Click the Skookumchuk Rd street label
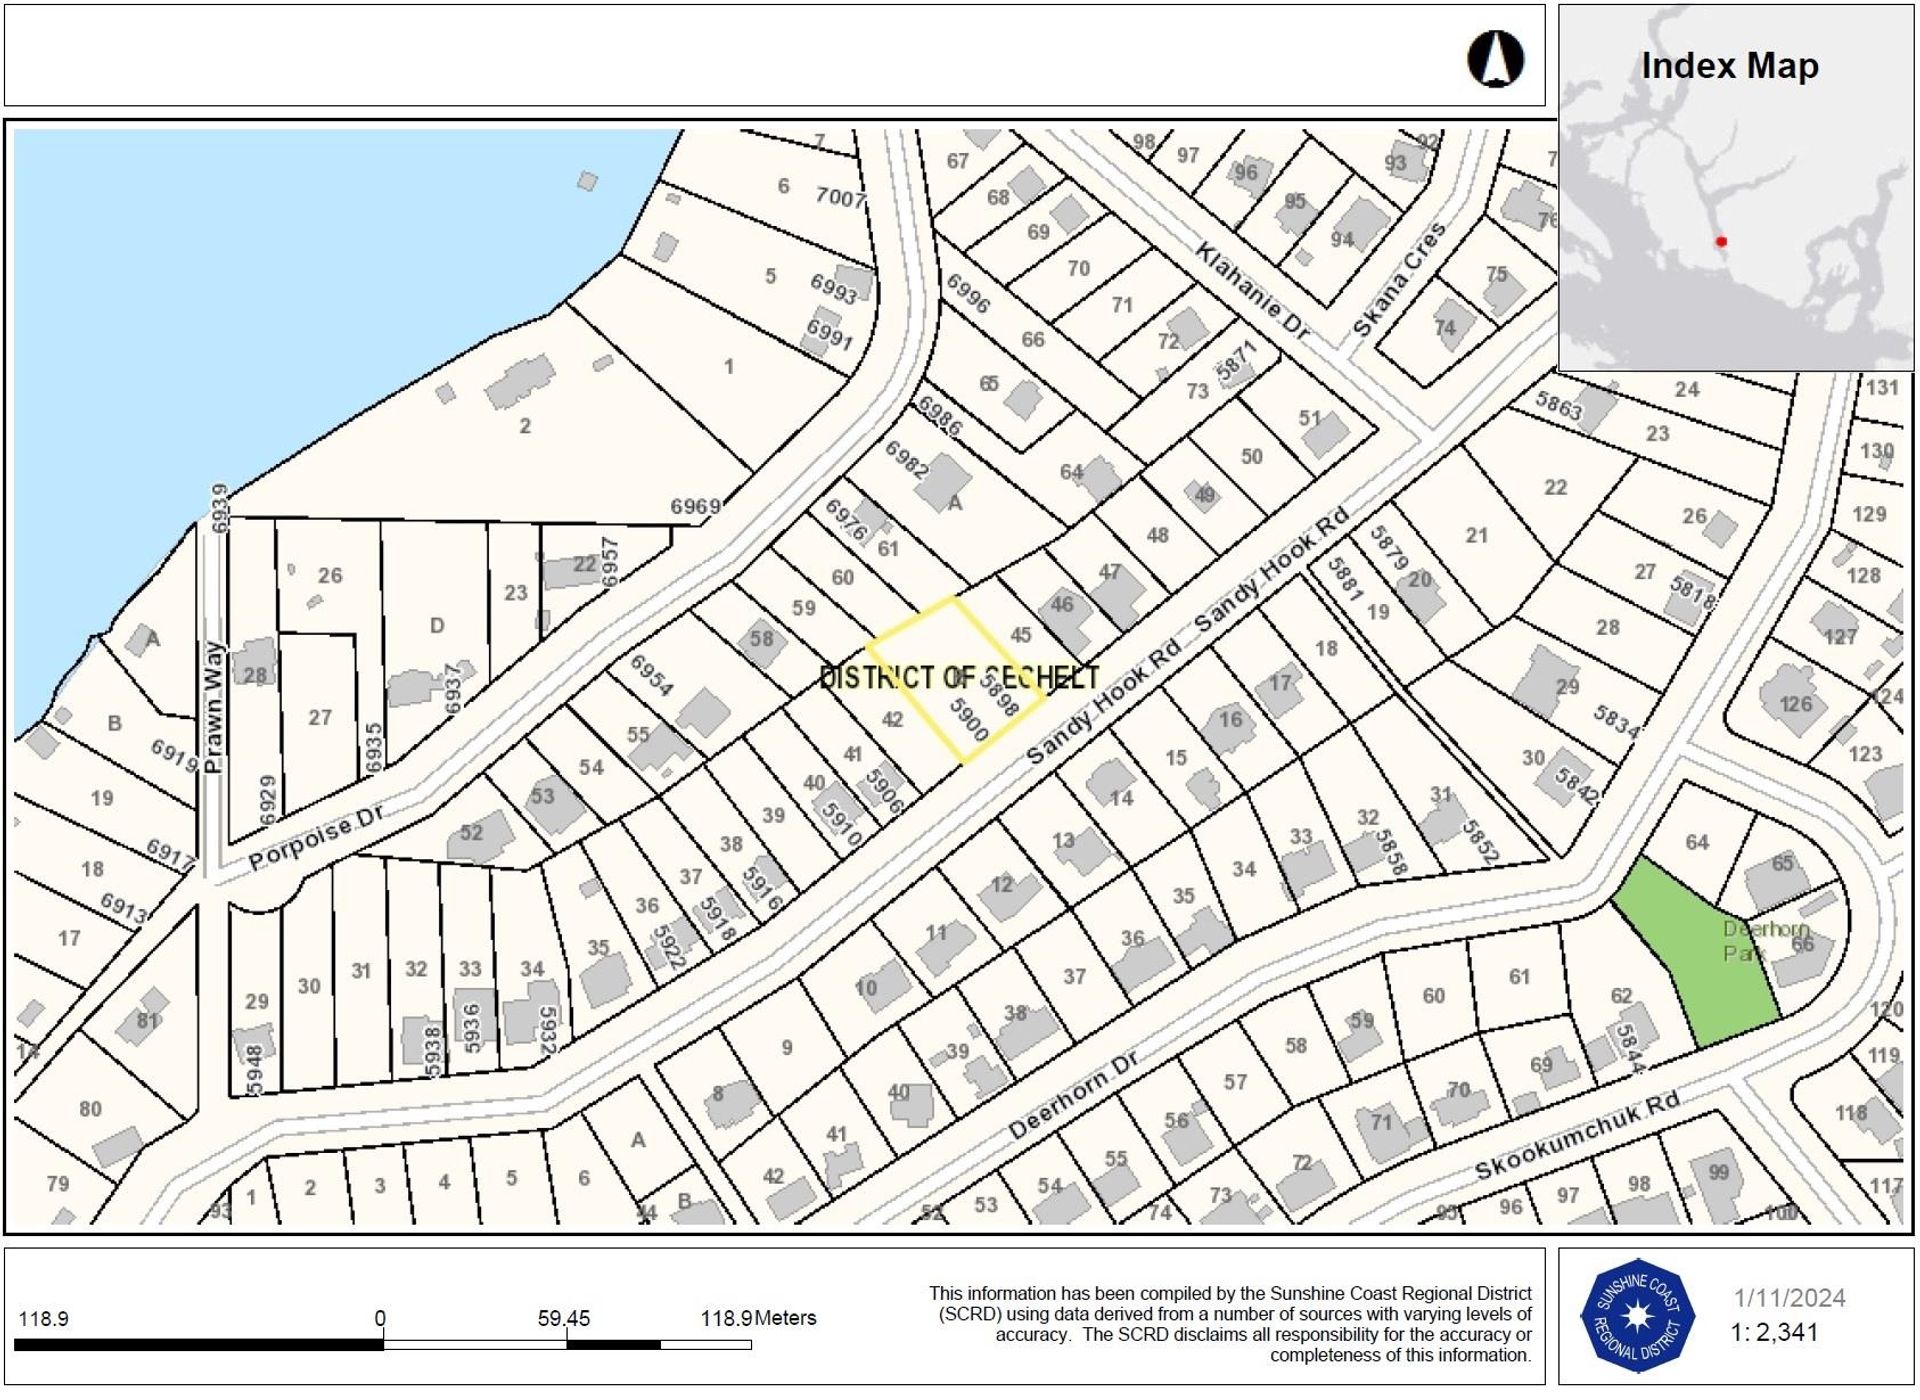Screen dimensions: 1920x1400 [1577, 1136]
